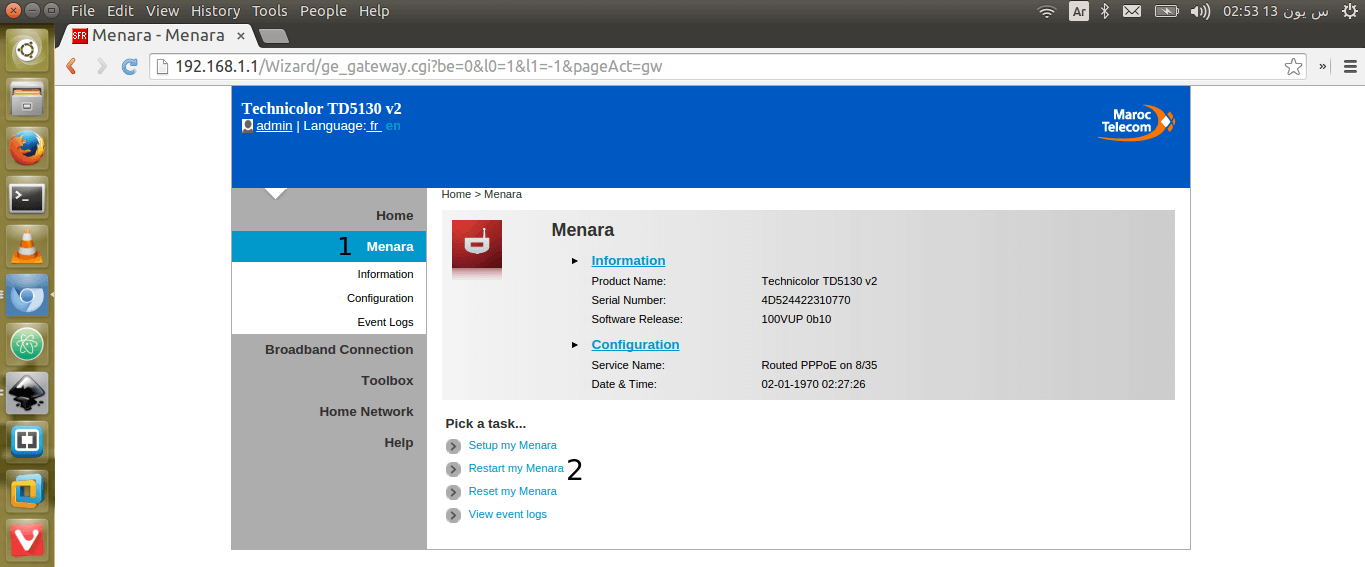Show hidden extensions chevron
Image resolution: width=1365 pixels, height=567 pixels.
click(x=1323, y=67)
